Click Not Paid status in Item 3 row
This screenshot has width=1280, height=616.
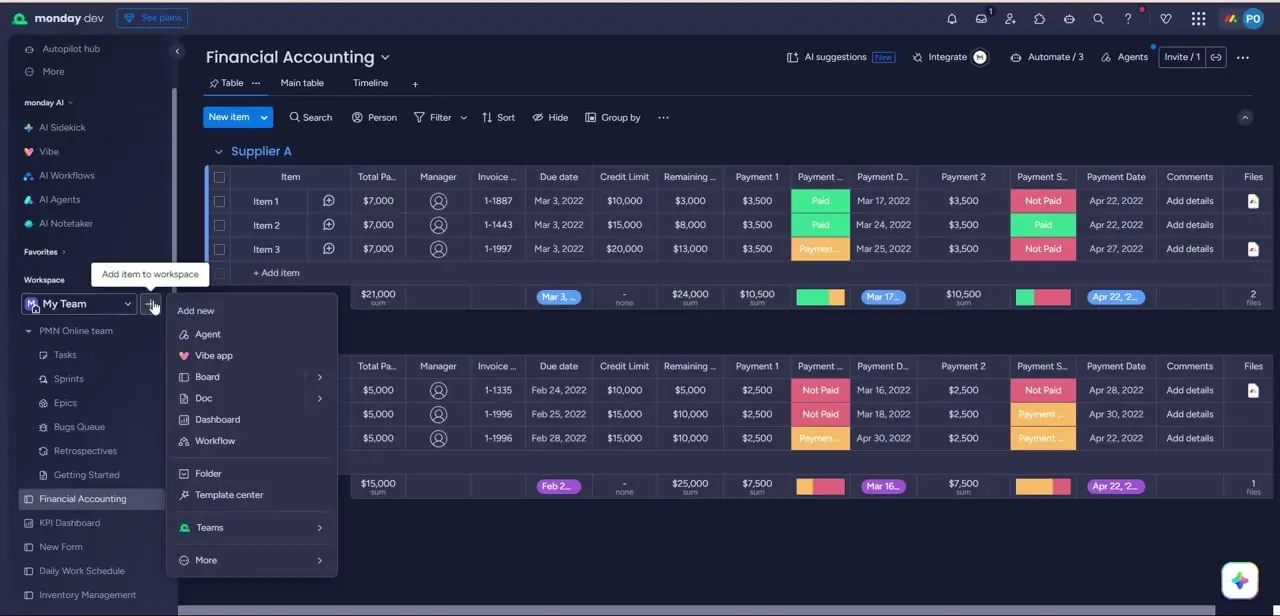click(x=1043, y=249)
